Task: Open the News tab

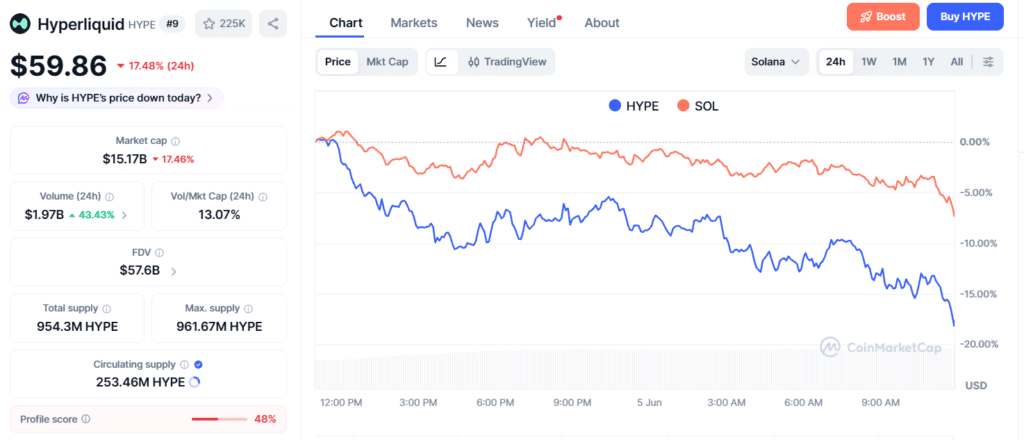Action: [x=483, y=23]
